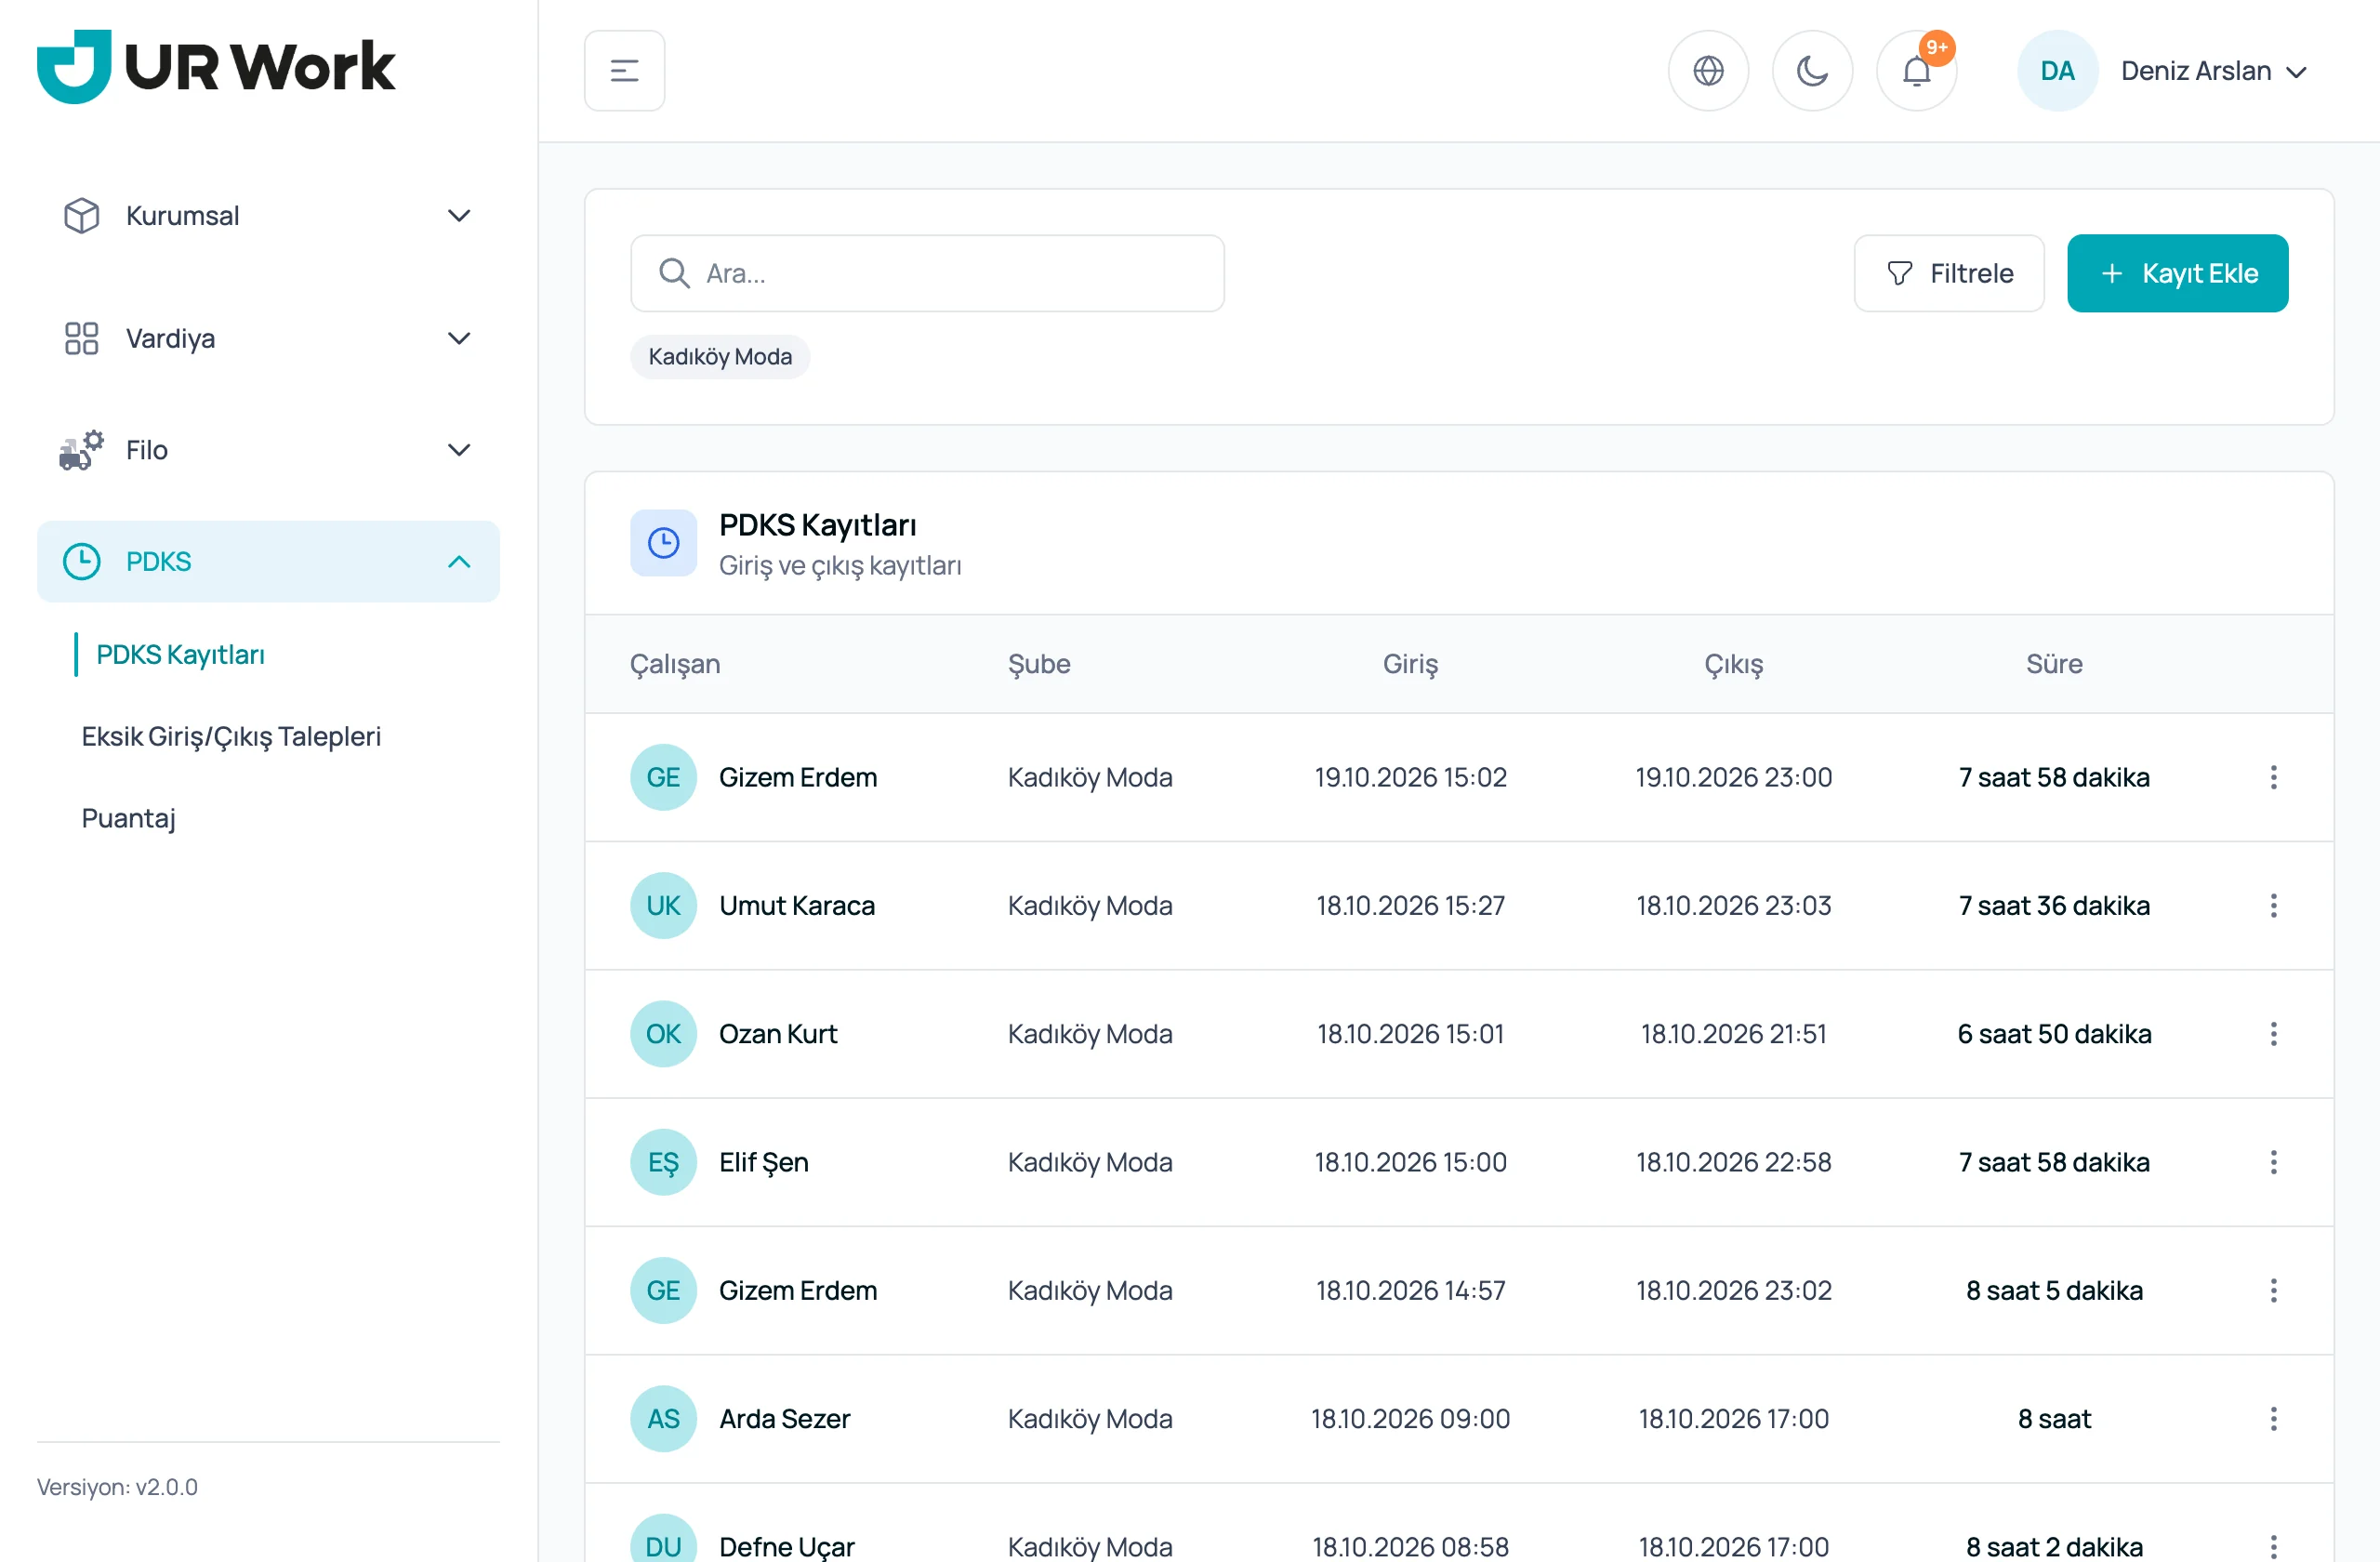
Task: Go to the Puantaj page
Action: [128, 818]
